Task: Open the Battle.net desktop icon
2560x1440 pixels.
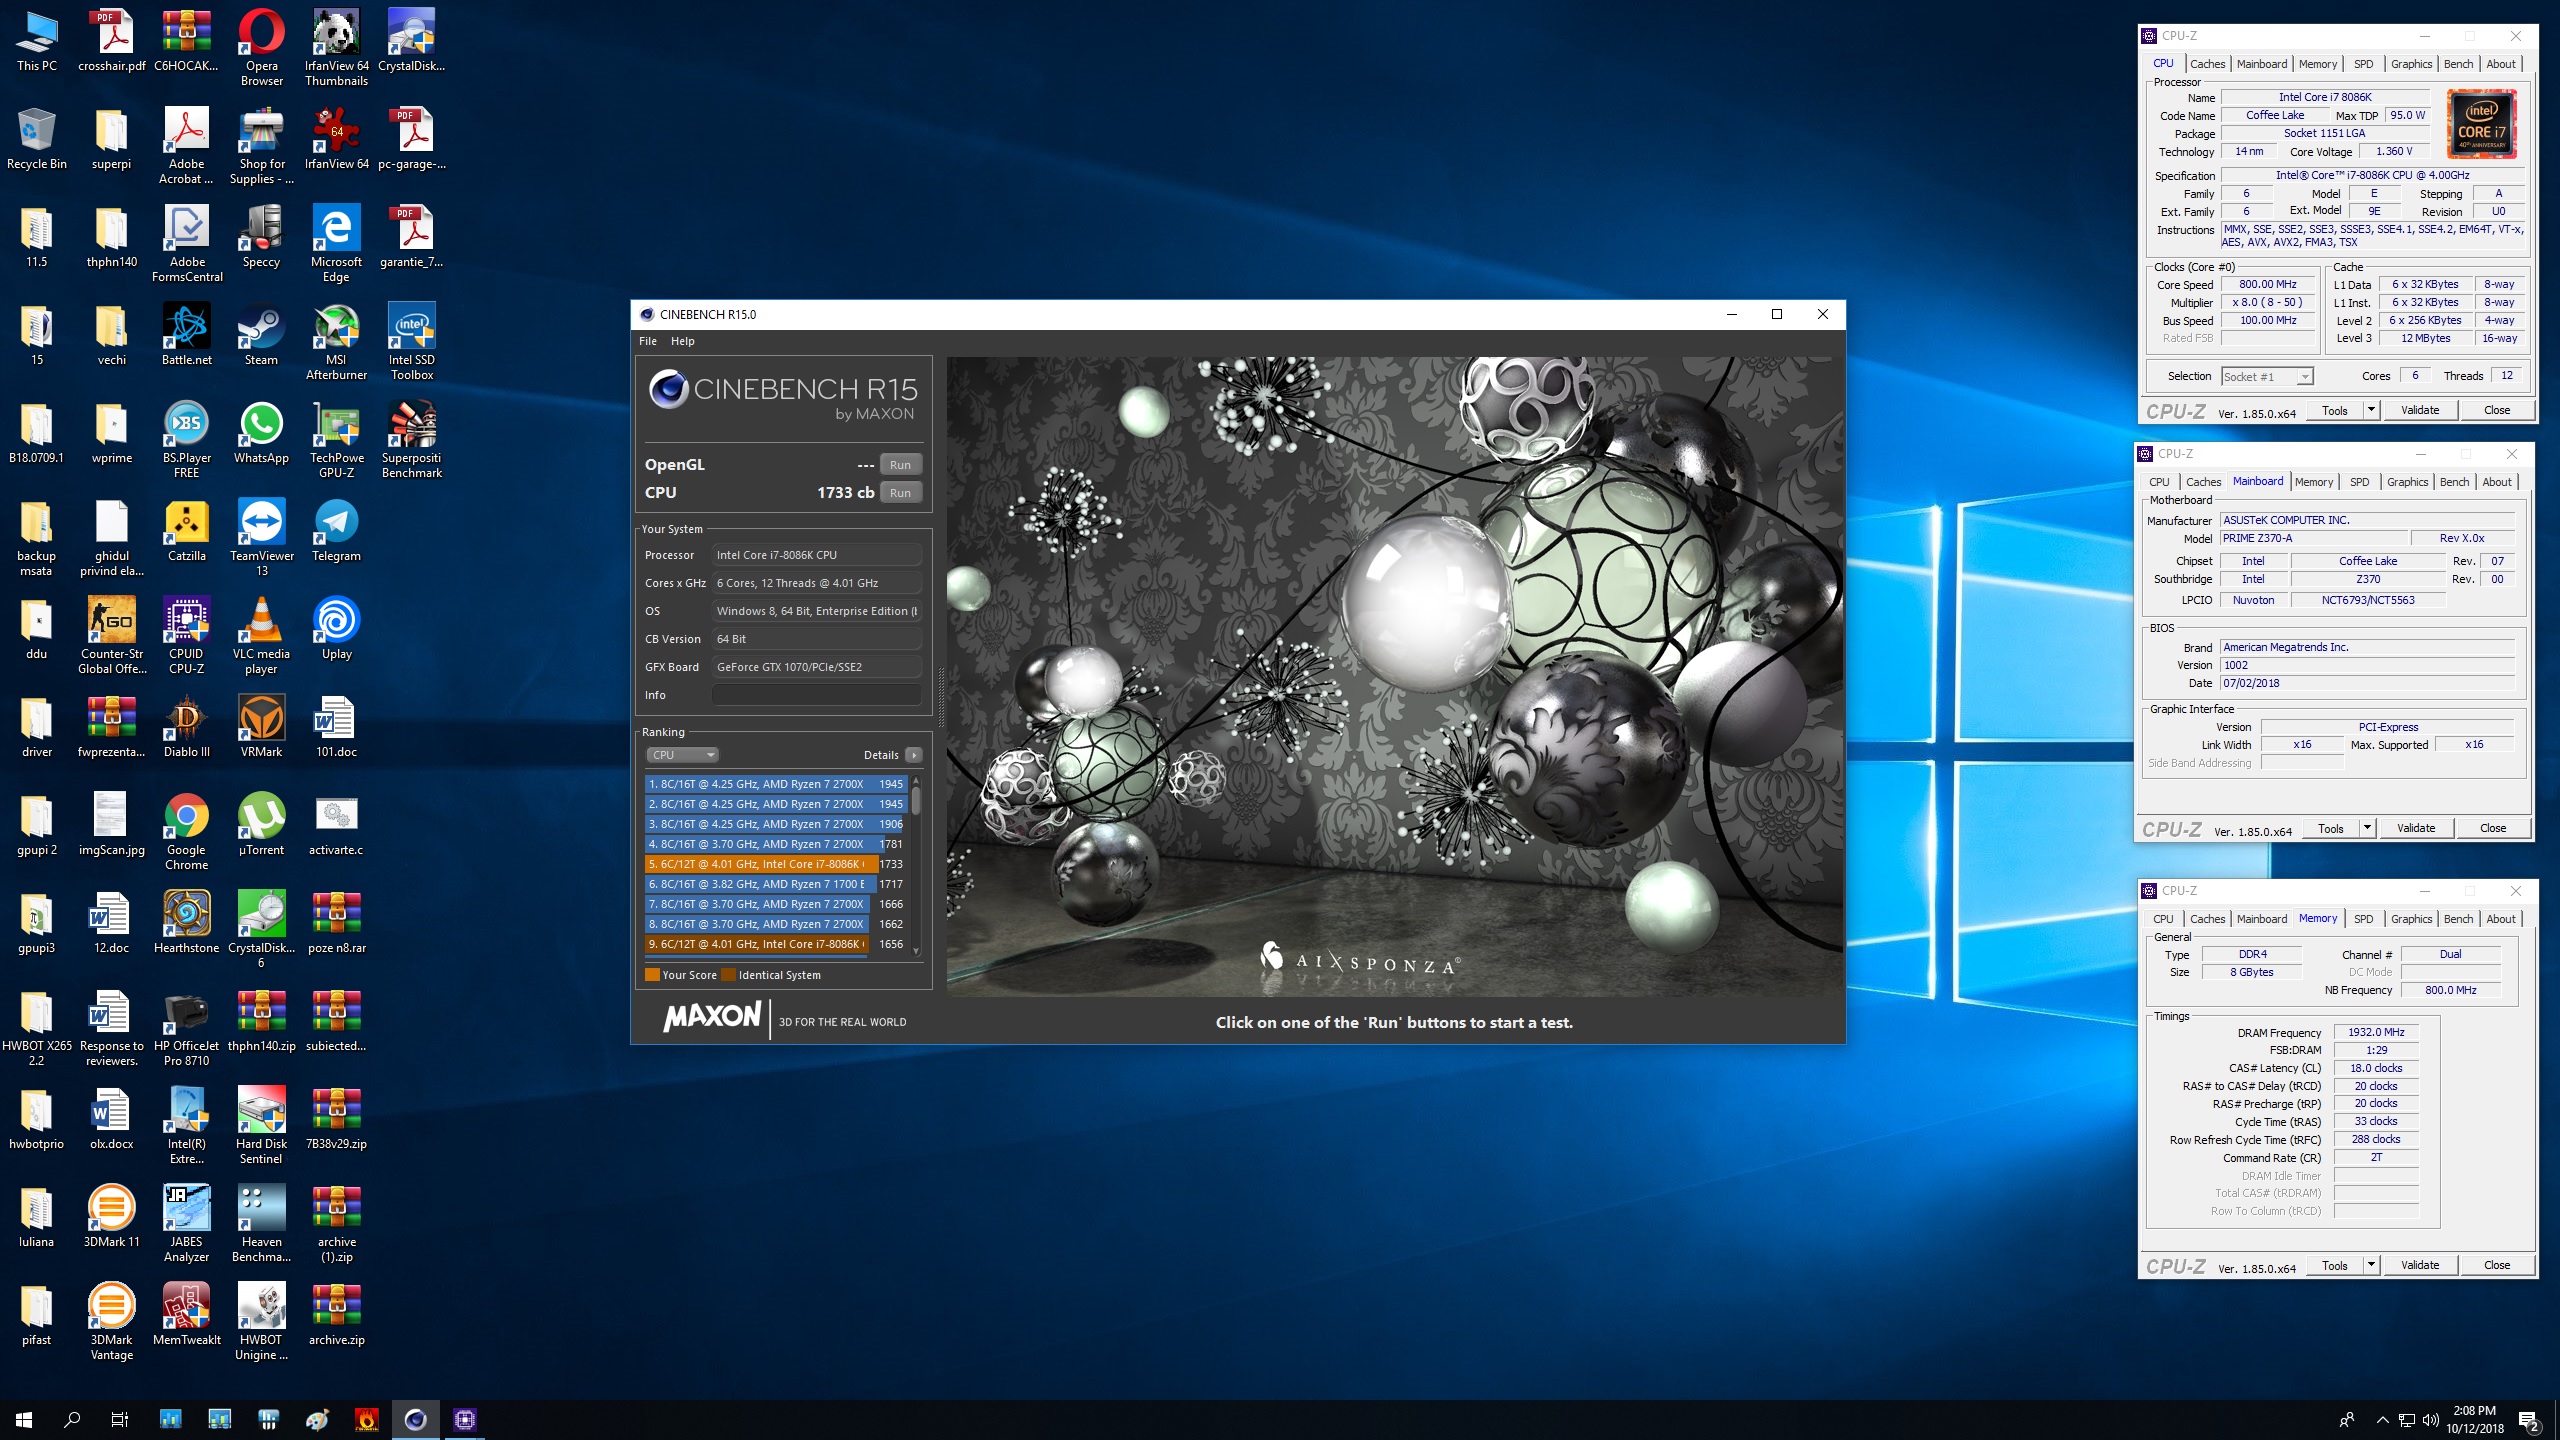Action: [187, 335]
